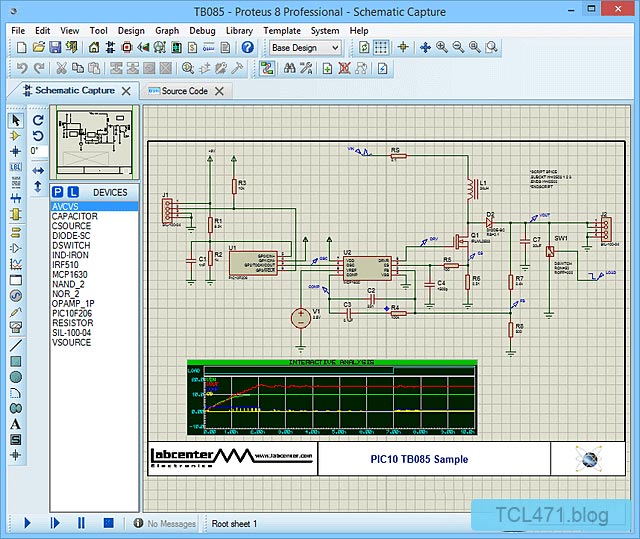The height and width of the screenshot is (539, 640).
Task: Choose the Junction Dot tool
Action: click(x=15, y=151)
